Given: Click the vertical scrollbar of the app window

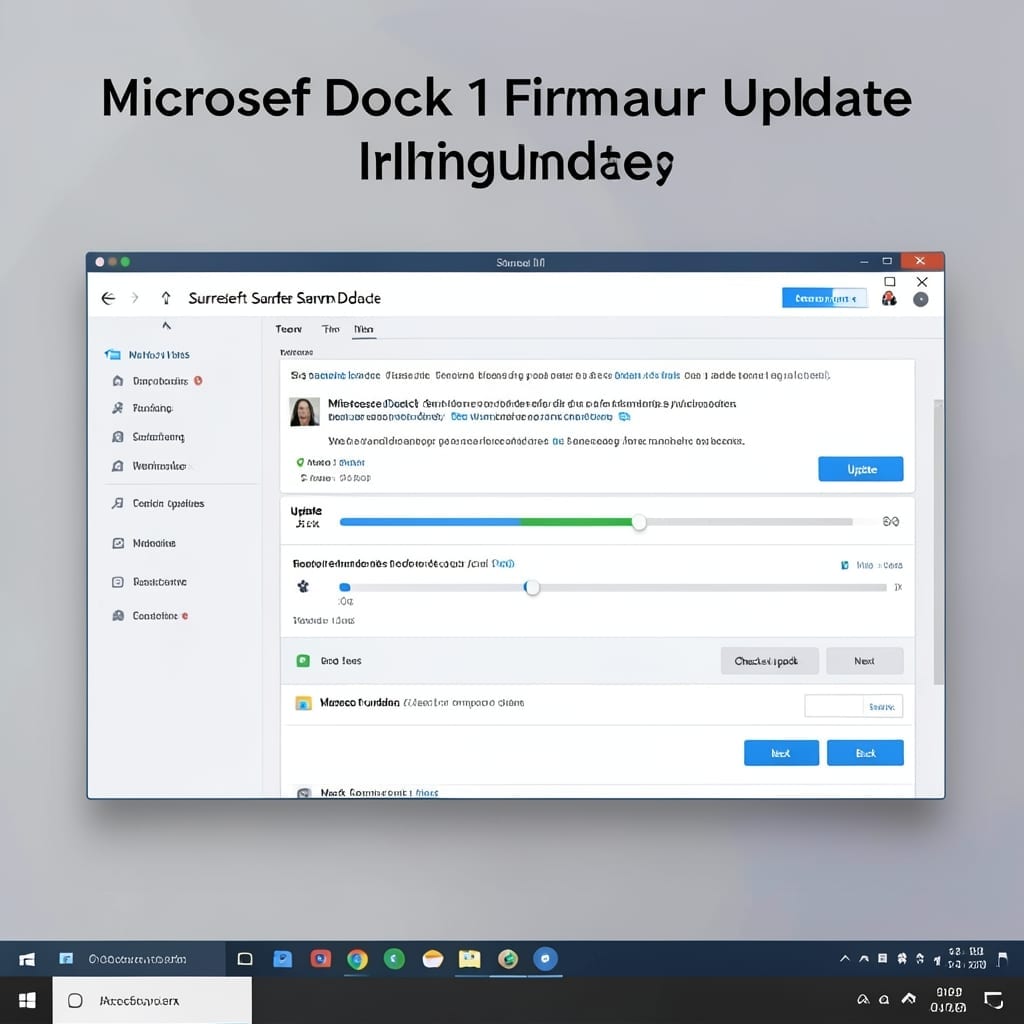Looking at the screenshot, I should click(938, 542).
